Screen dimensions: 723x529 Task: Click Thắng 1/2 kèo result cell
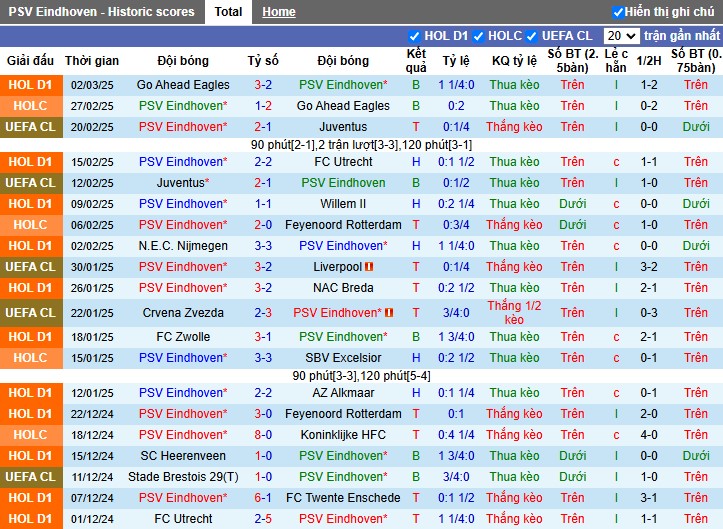[x=514, y=313]
